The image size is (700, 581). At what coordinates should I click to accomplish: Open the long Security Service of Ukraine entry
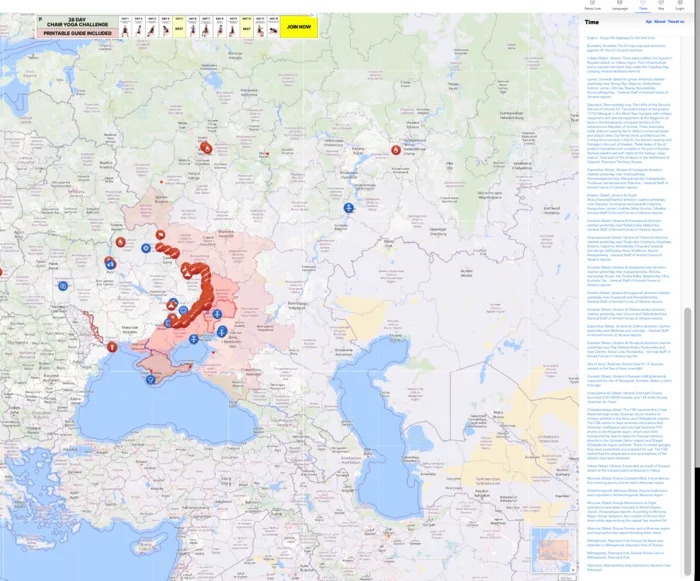629,133
